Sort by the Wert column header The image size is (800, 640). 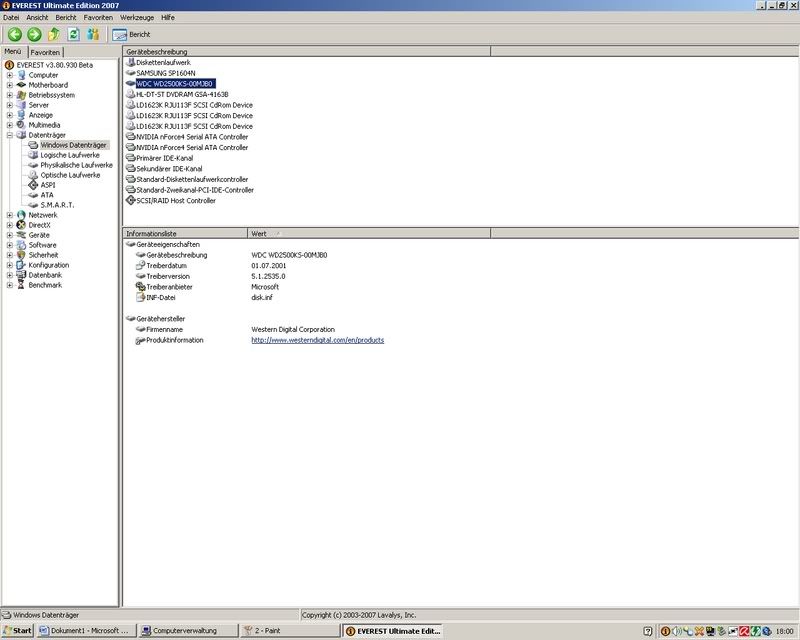pyautogui.click(x=259, y=233)
